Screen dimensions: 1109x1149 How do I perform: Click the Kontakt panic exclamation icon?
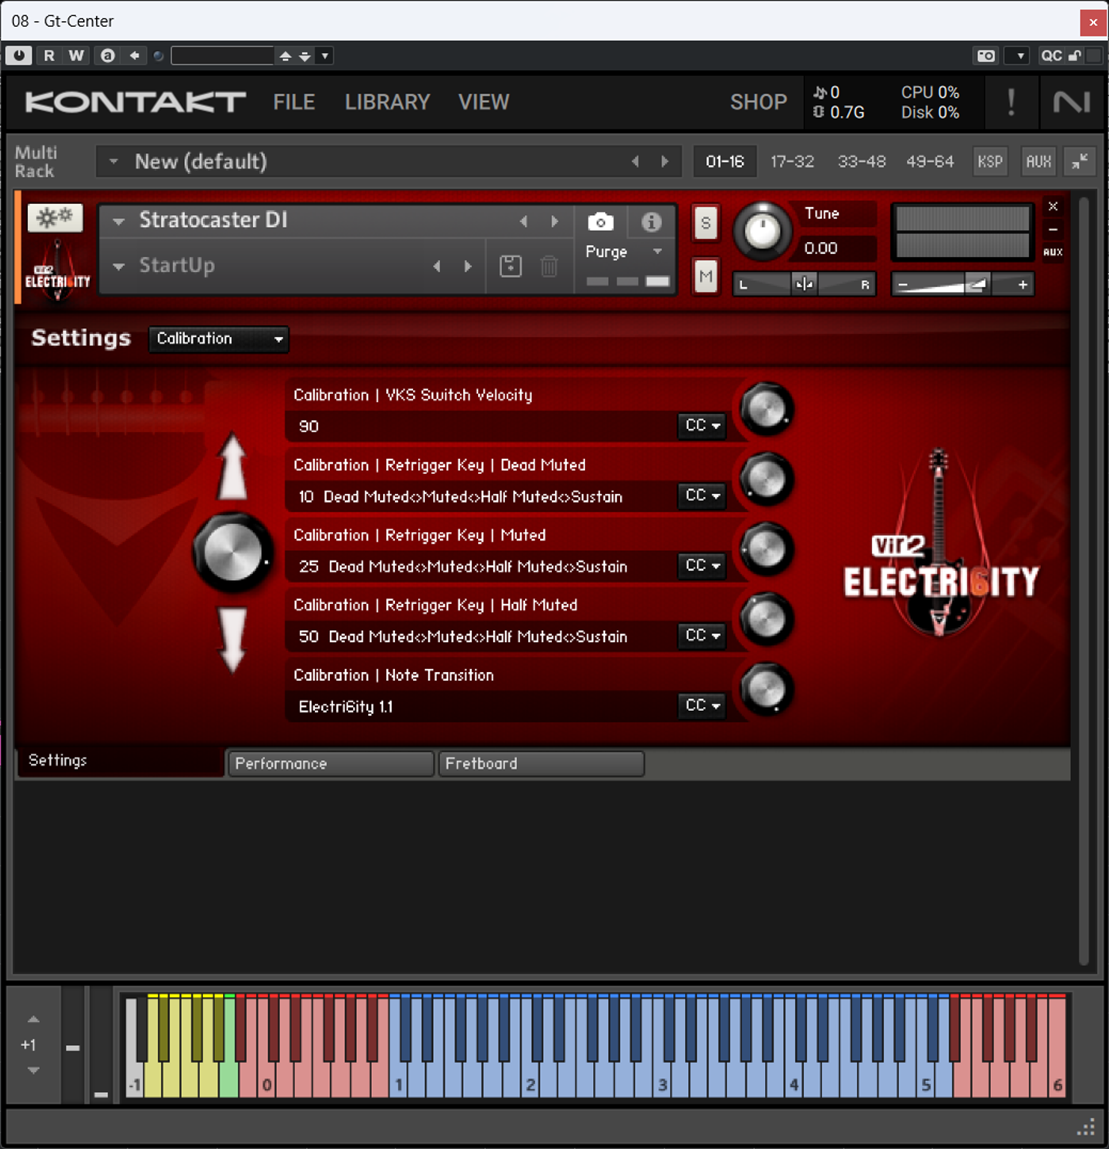pos(1011,102)
